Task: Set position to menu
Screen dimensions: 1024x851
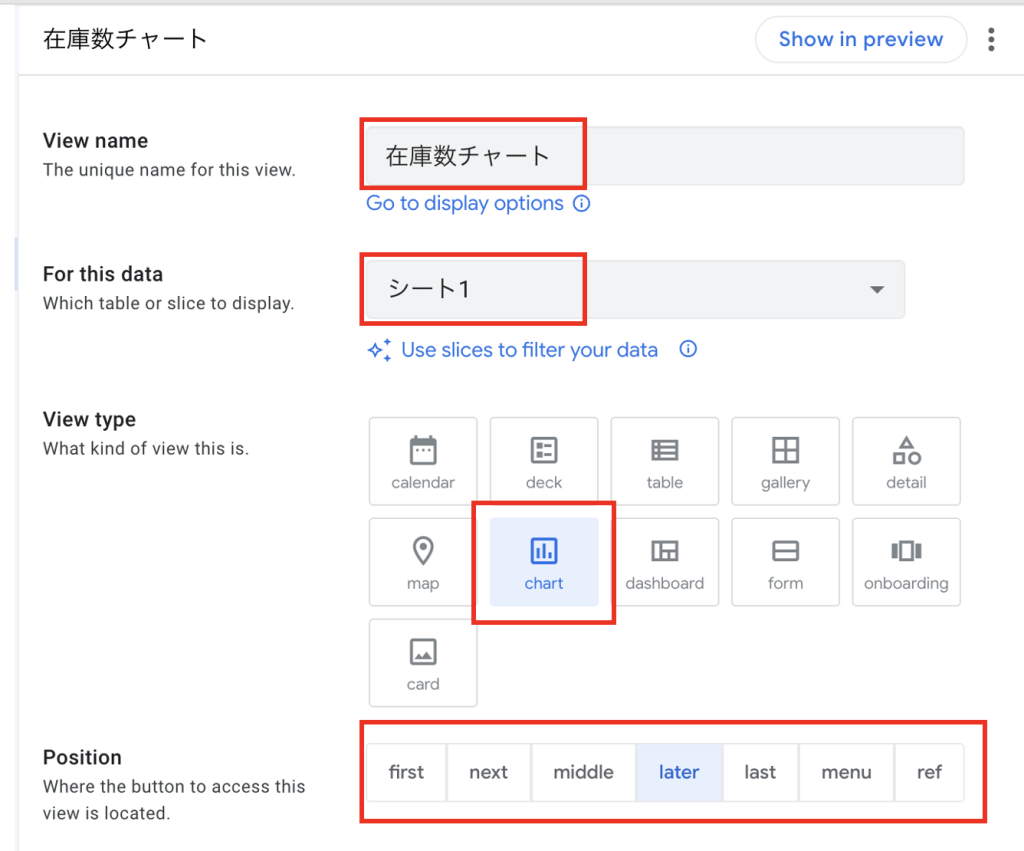Action: (x=846, y=772)
